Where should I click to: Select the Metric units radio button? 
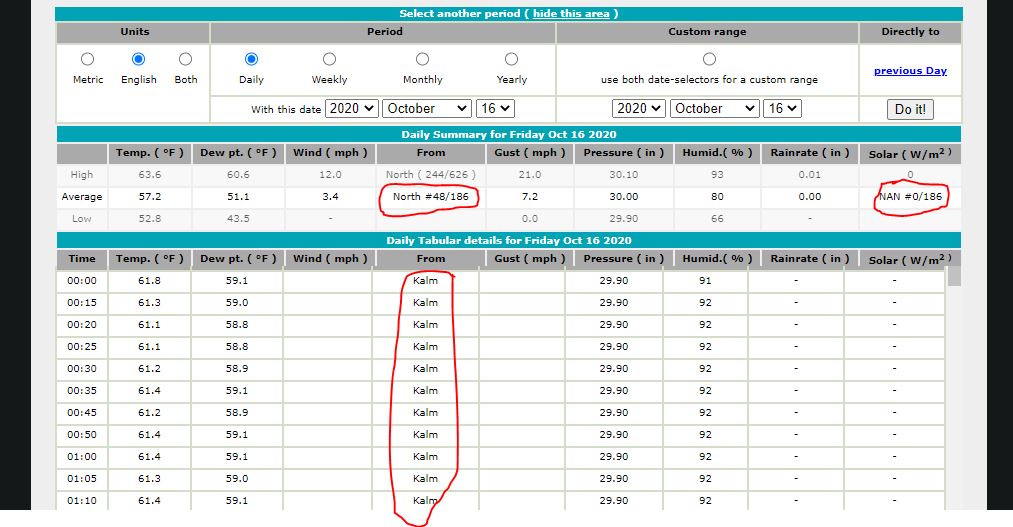click(87, 59)
